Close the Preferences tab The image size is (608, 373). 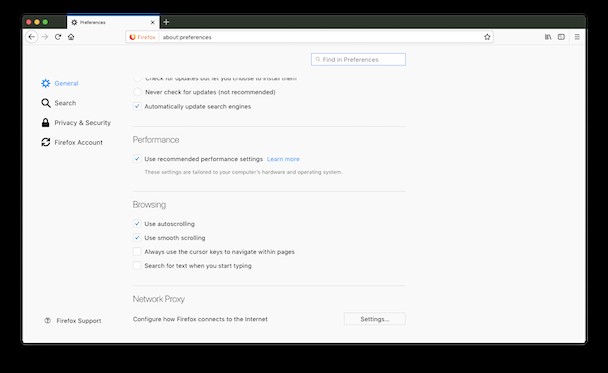pyautogui.click(x=152, y=22)
